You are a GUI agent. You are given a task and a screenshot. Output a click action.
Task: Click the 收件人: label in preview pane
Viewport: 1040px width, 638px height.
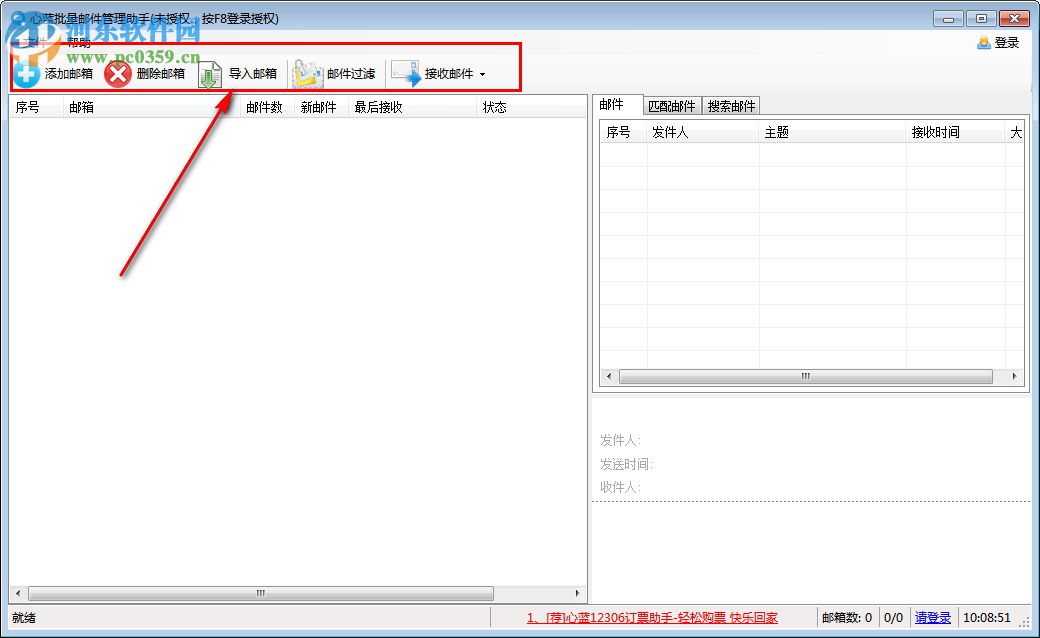(620, 487)
